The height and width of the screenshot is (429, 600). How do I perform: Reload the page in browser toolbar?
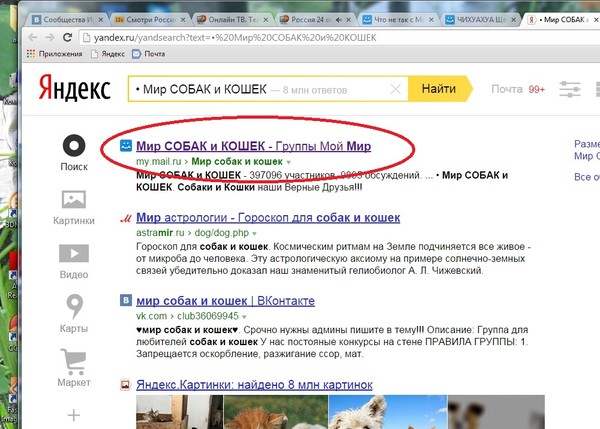click(68, 38)
